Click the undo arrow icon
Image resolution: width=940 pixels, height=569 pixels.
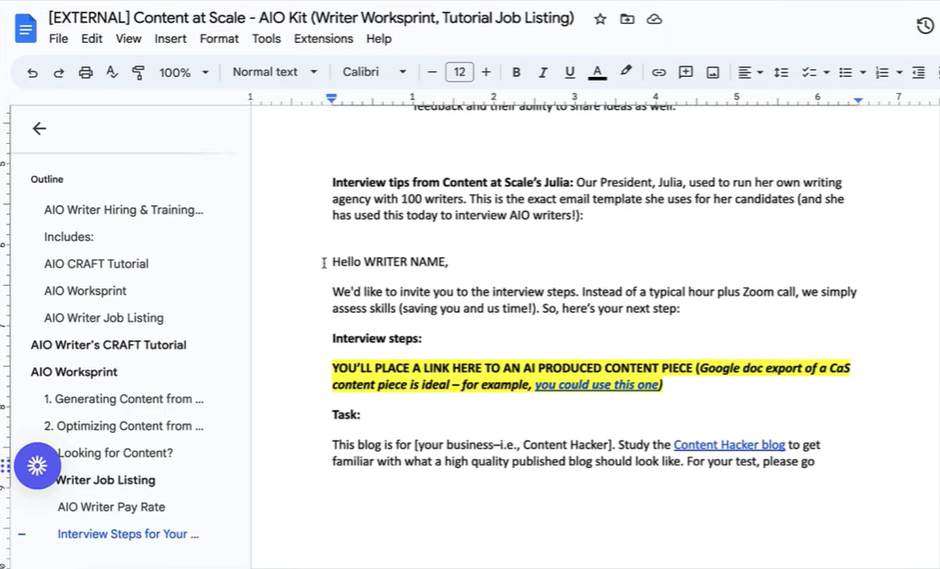pos(33,73)
